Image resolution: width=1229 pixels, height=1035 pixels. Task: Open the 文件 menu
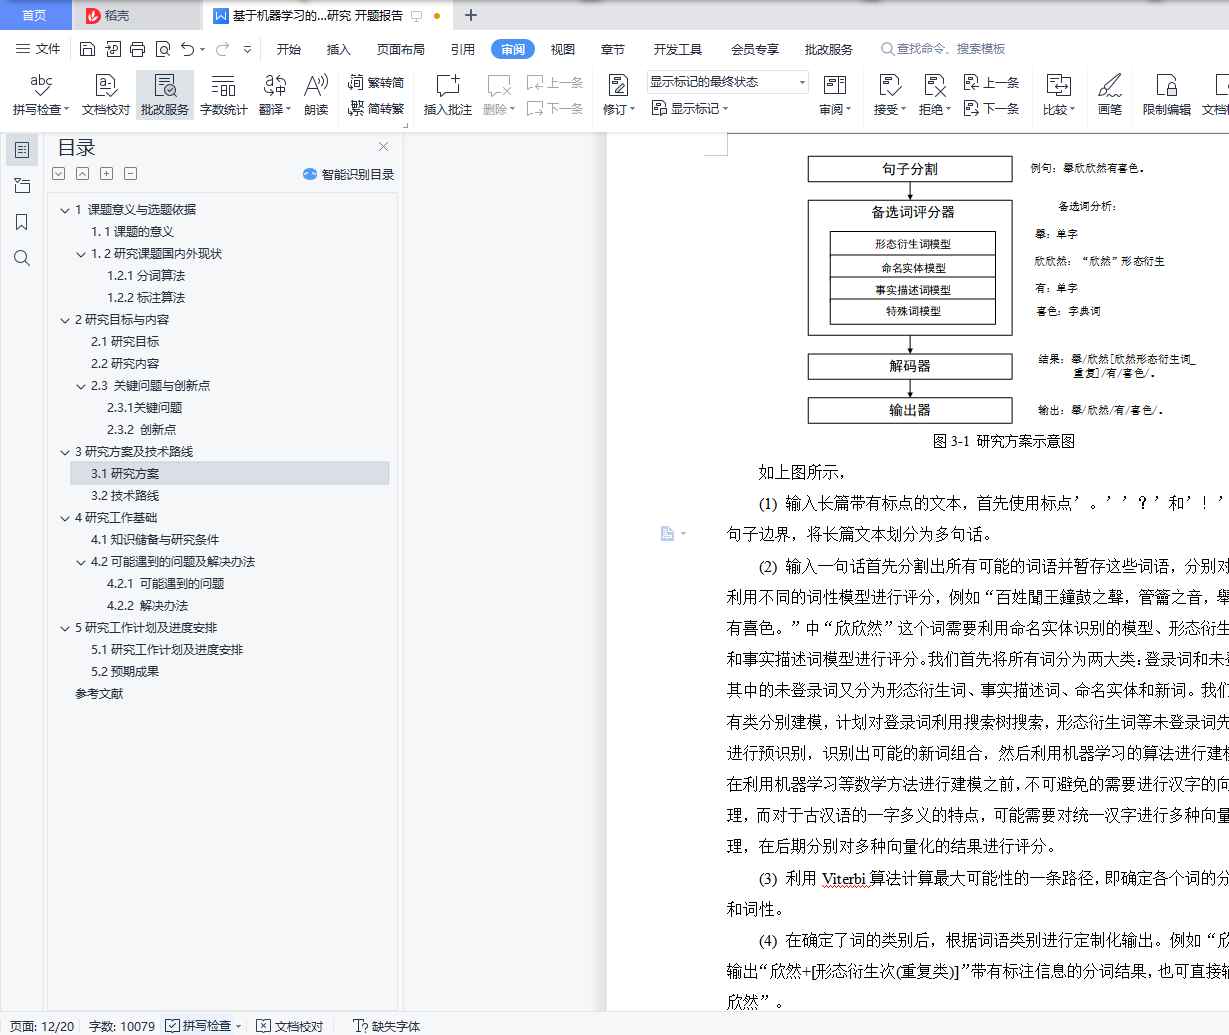tap(39, 49)
